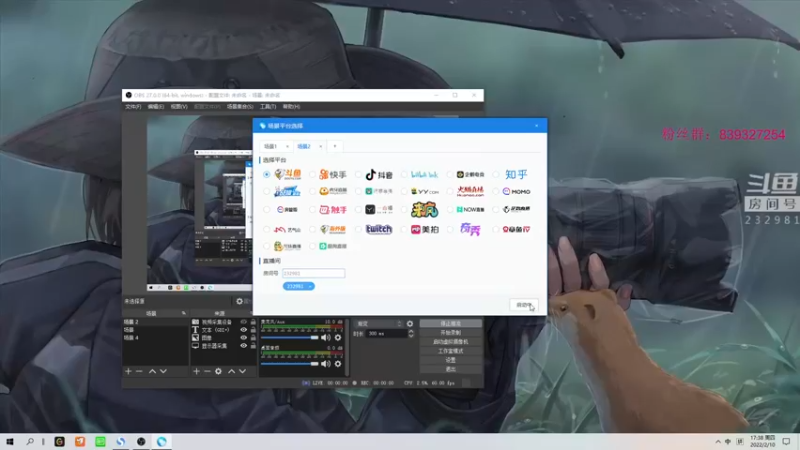Image resolution: width=800 pixels, height=450 pixels.
Task: Click the room number input field
Action: [313, 273]
